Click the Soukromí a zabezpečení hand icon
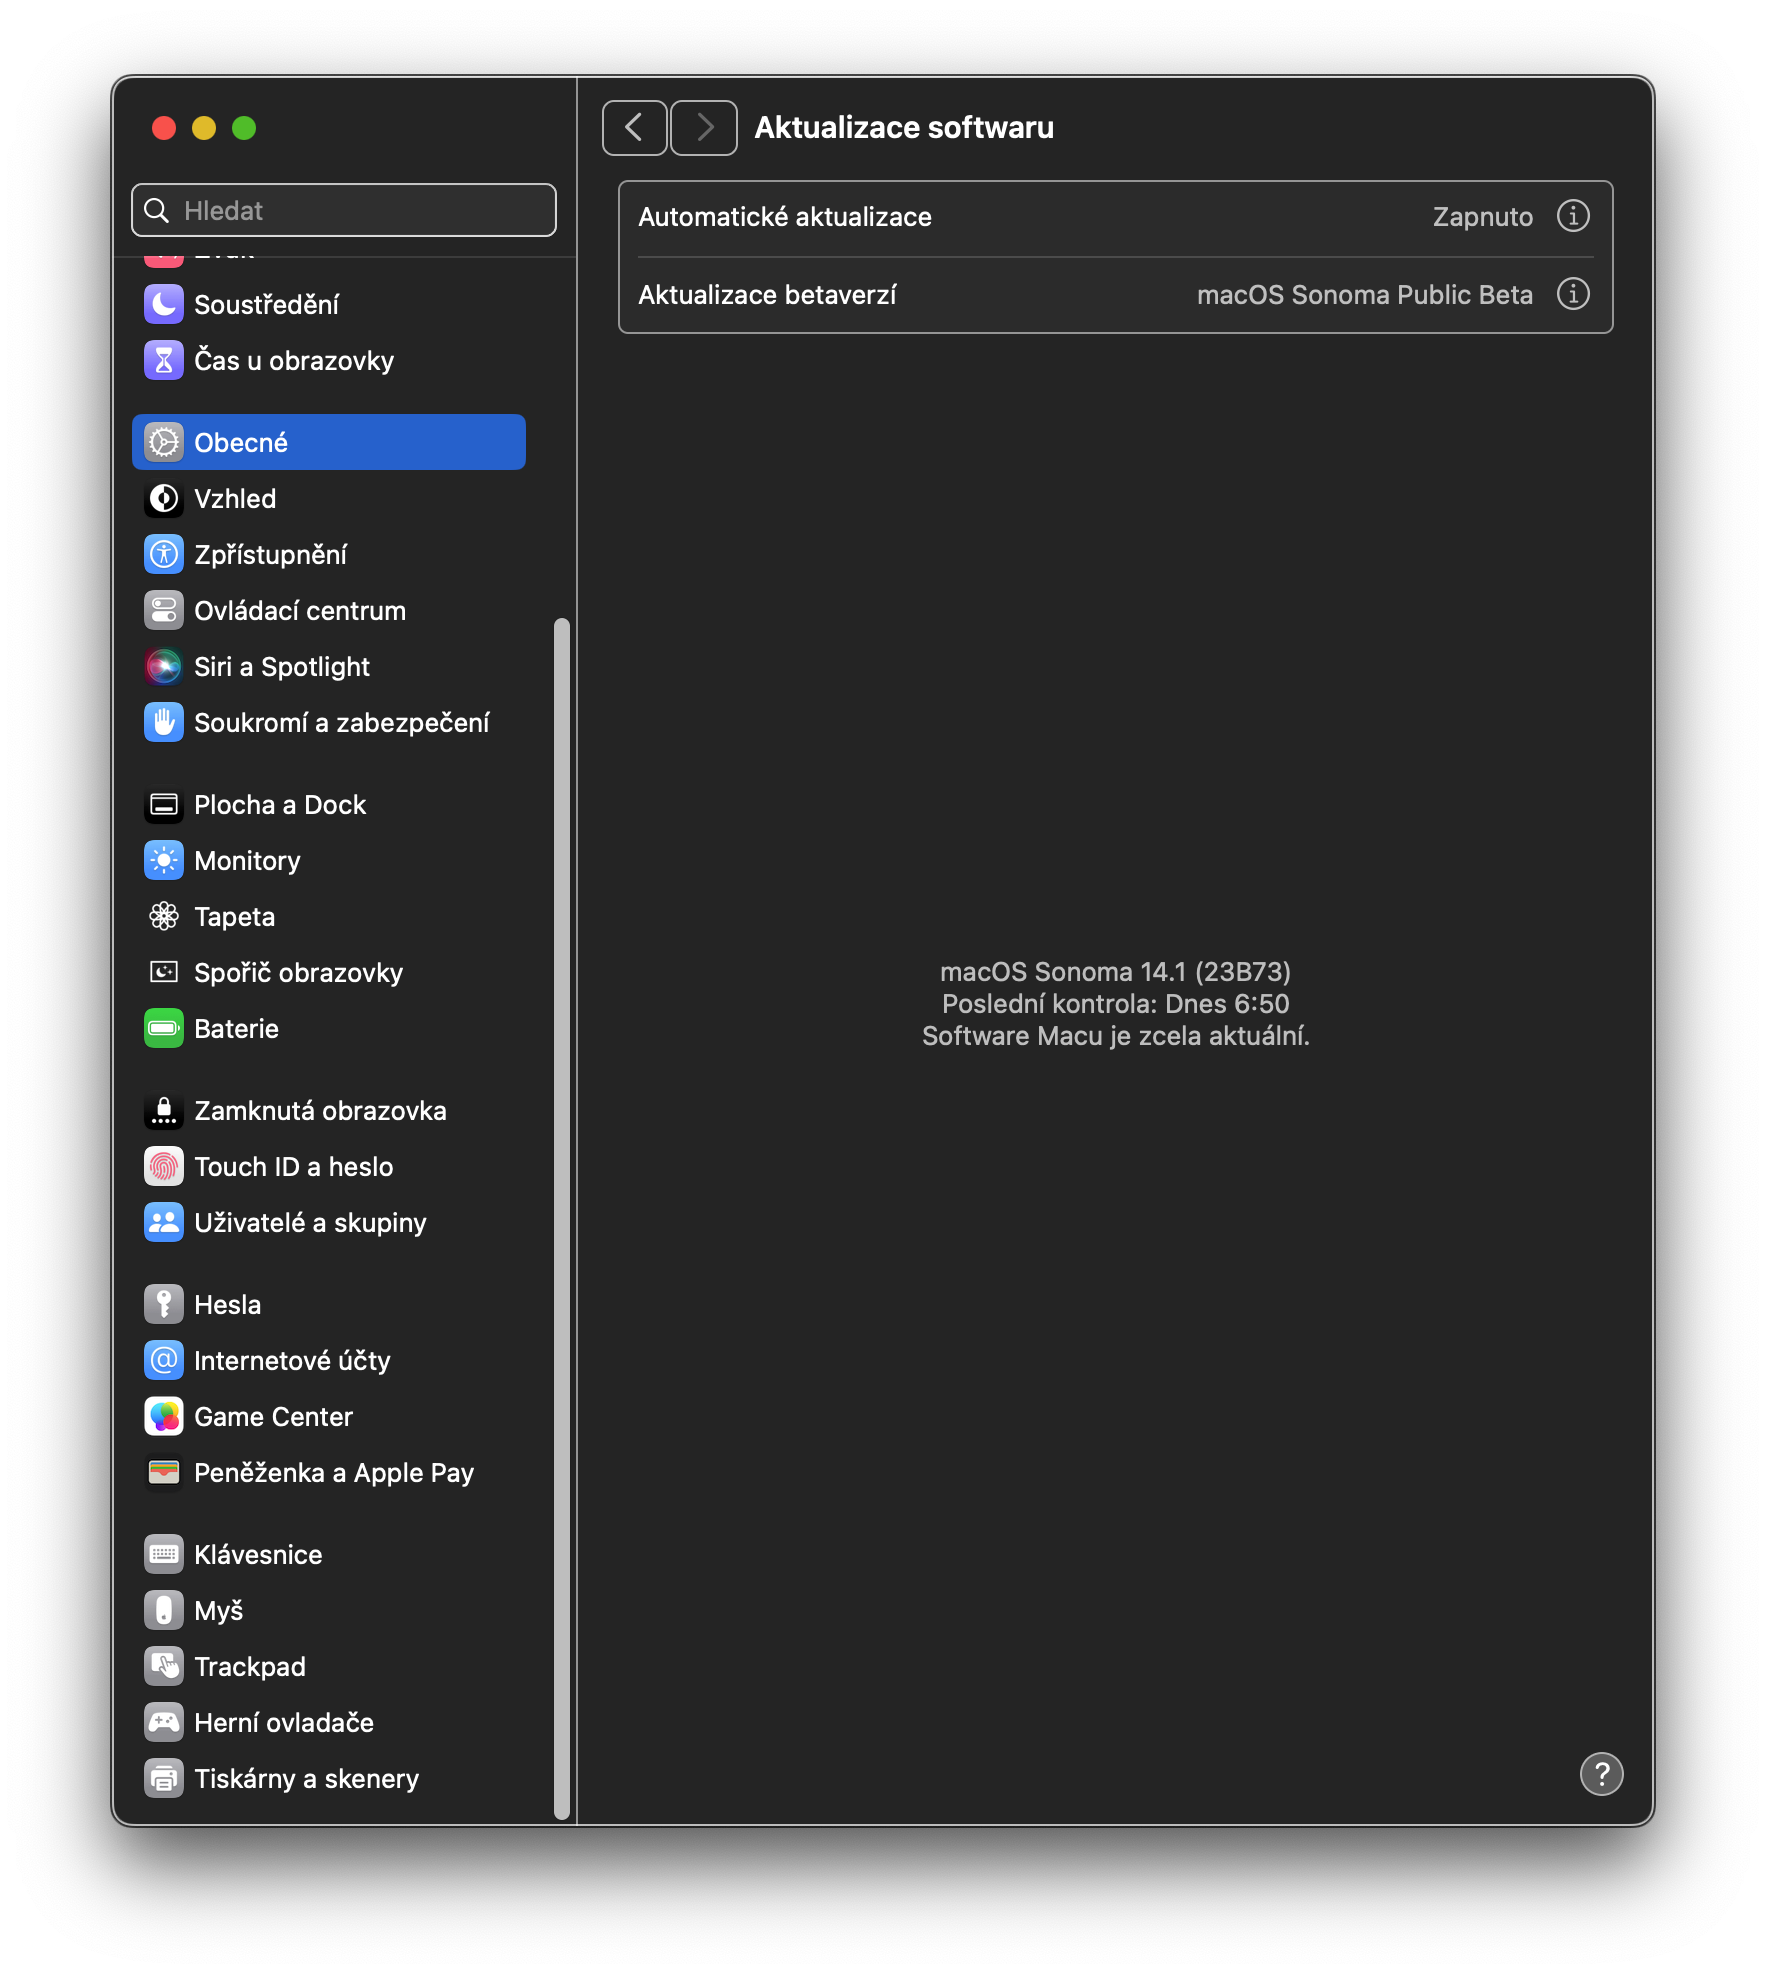This screenshot has height=1974, width=1766. 164,722
